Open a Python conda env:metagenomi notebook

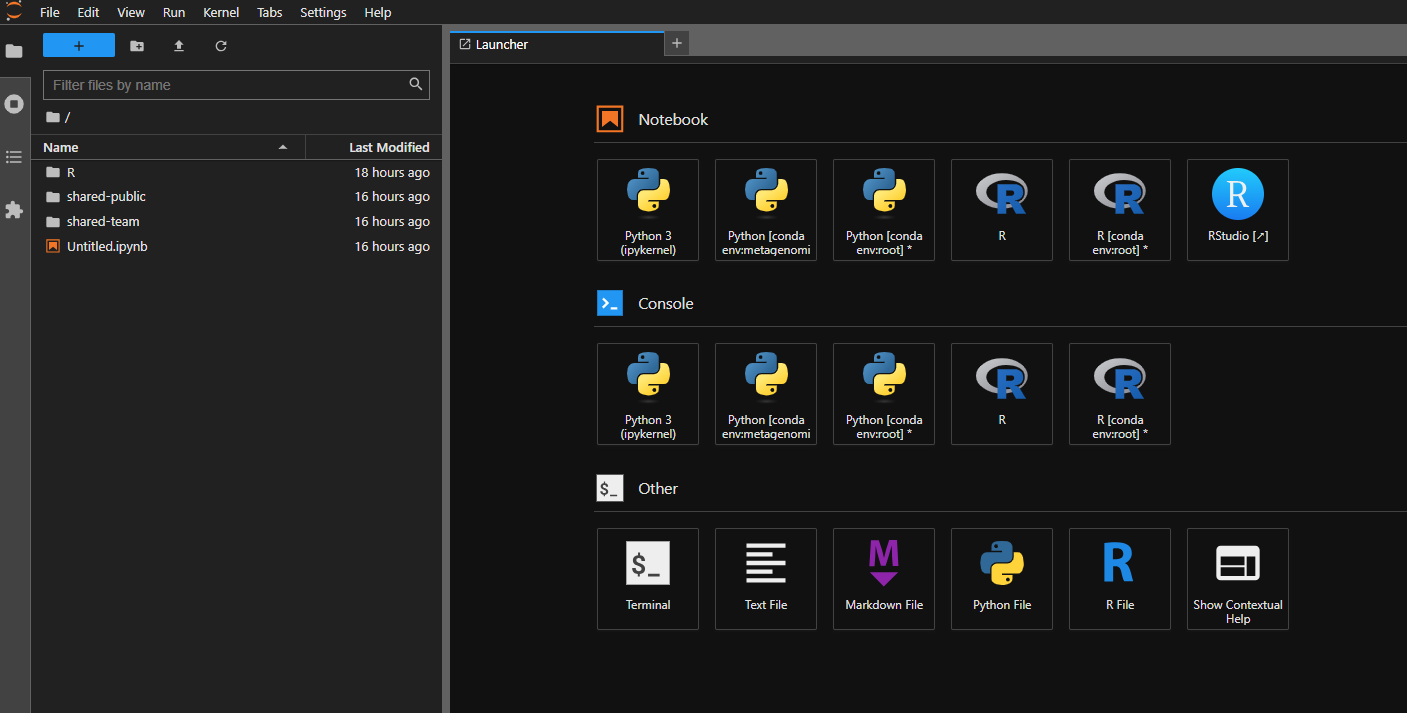pos(765,210)
